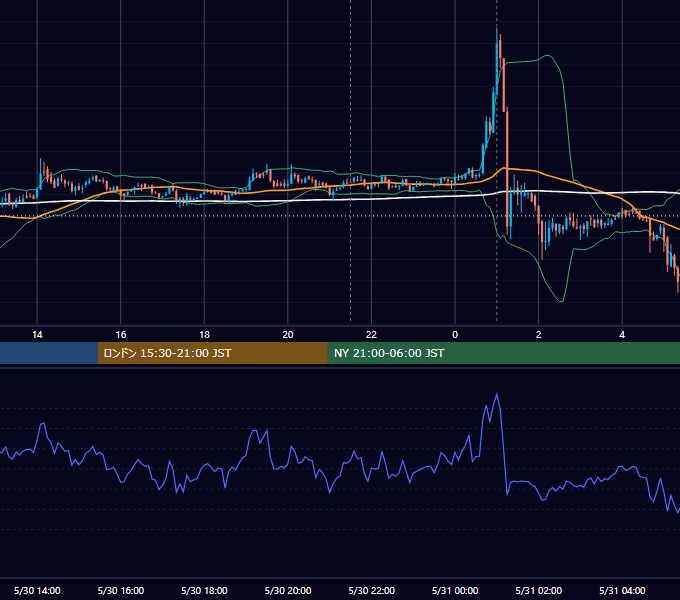Click the 20 hour label on upper axis
Viewport: 680px width, 600px height.
[x=288, y=335]
